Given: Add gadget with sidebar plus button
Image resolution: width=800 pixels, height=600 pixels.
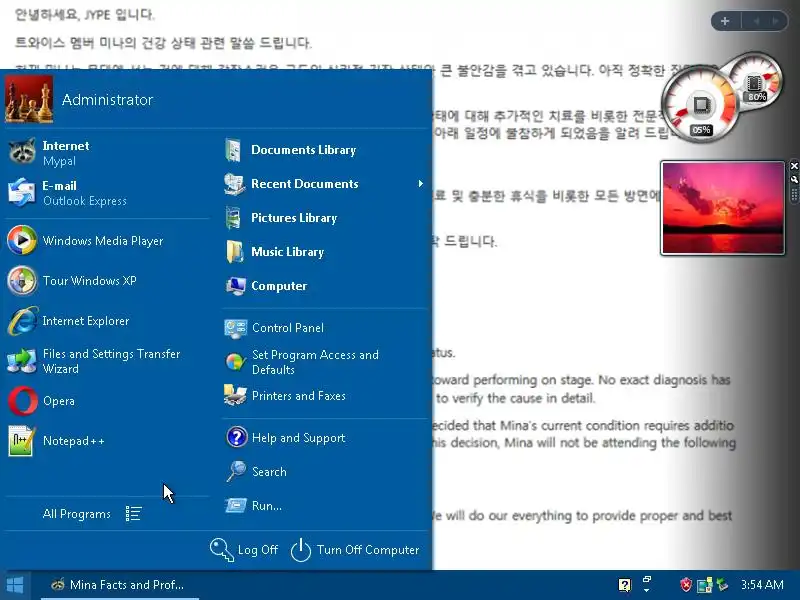Looking at the screenshot, I should tap(725, 21).
